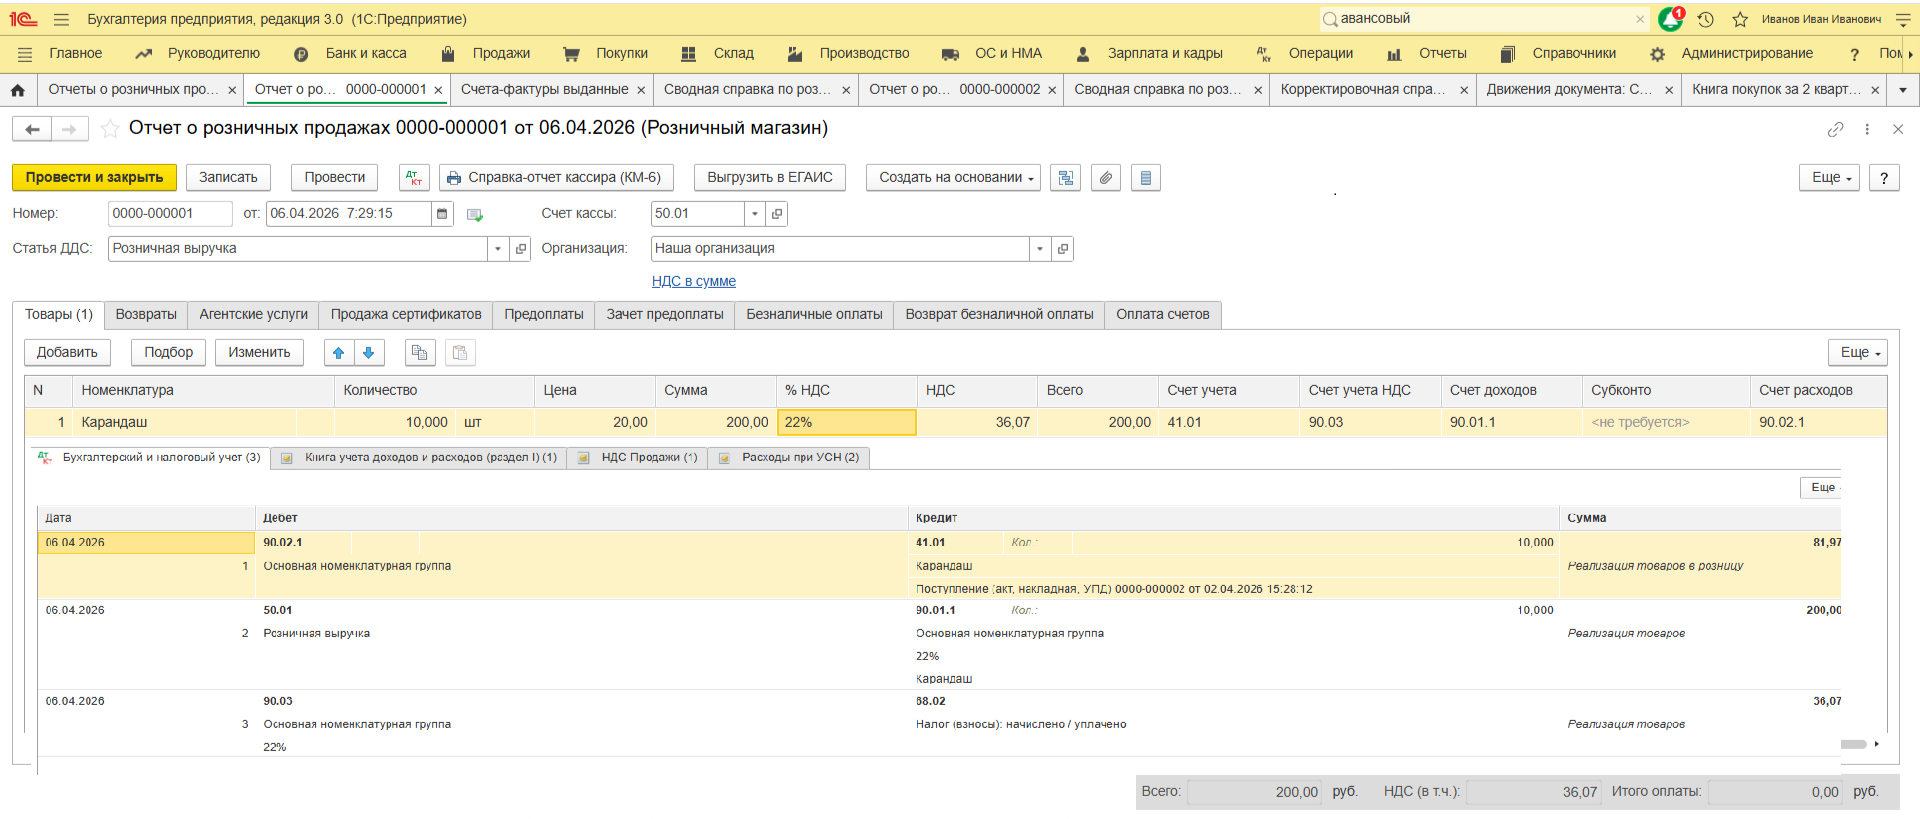Expand the Счет кассы dropdown
This screenshot has width=1920, height=819.
[755, 214]
